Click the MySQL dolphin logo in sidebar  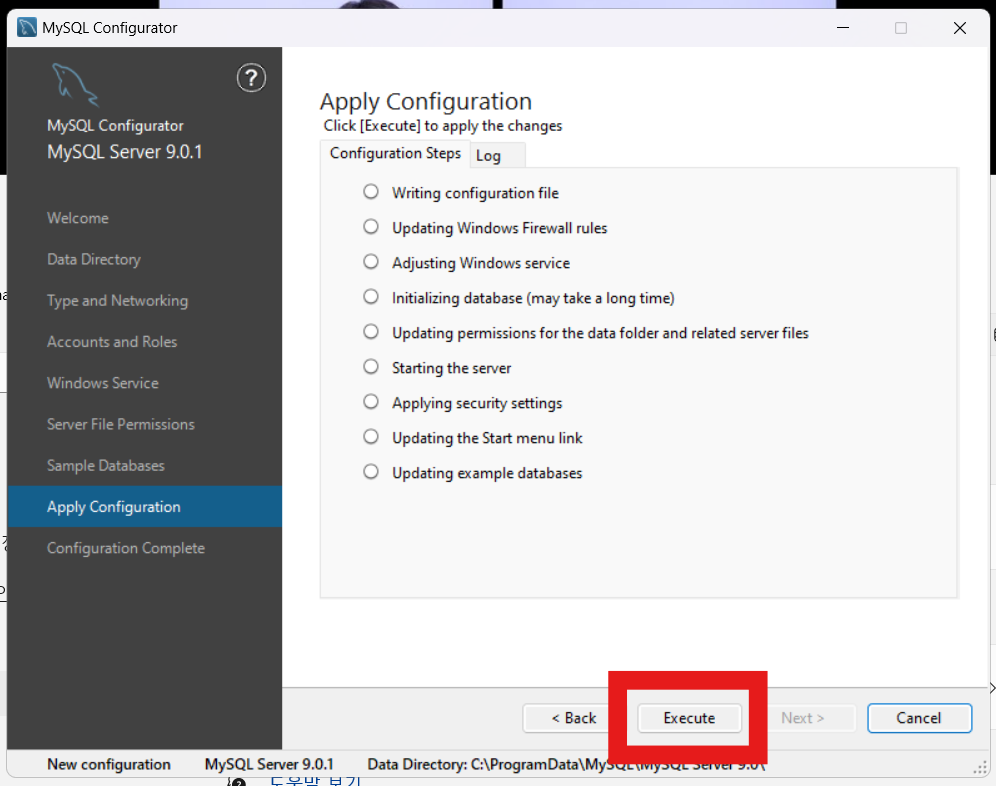click(x=75, y=85)
